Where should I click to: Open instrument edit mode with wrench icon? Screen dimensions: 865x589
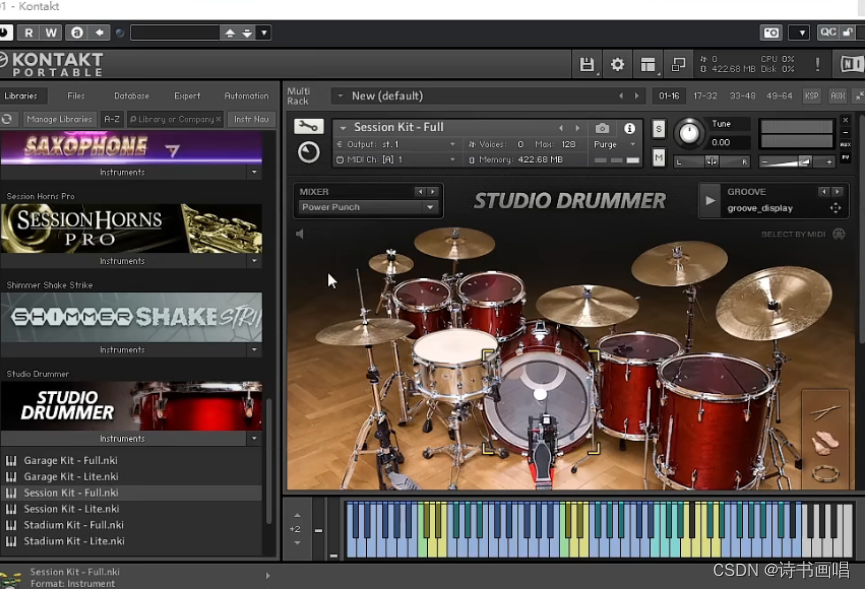tap(308, 127)
